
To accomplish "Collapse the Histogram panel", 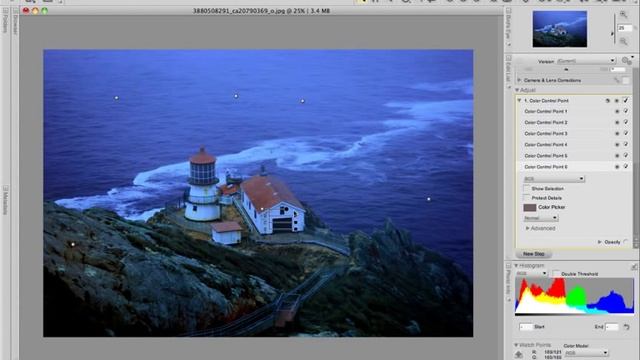I will [516, 266].
